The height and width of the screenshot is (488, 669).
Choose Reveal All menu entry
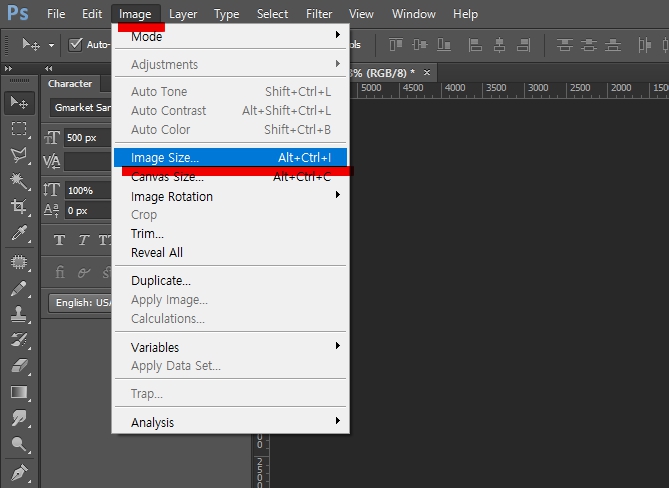(x=230, y=253)
